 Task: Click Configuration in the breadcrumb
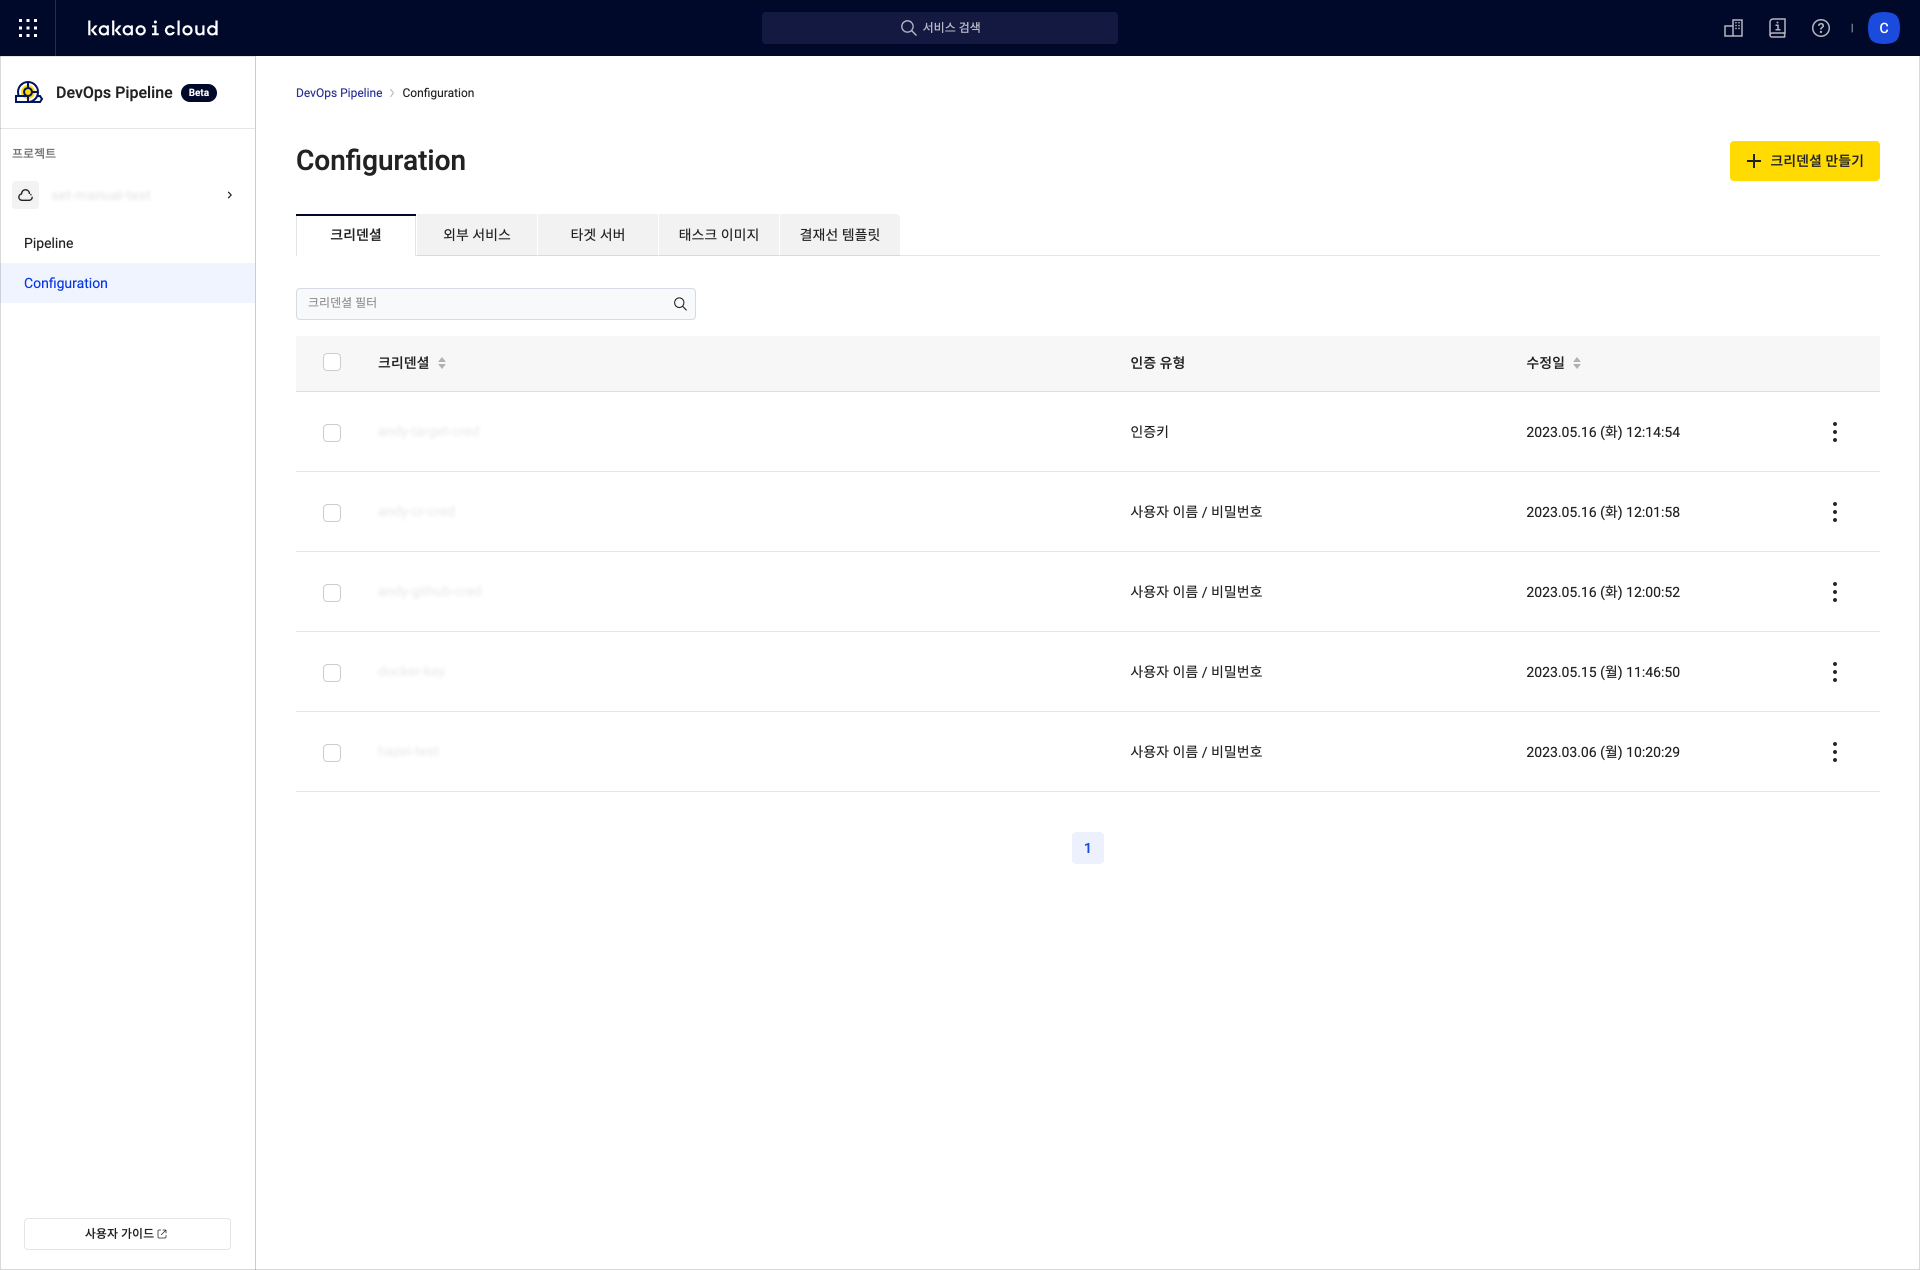tap(438, 93)
